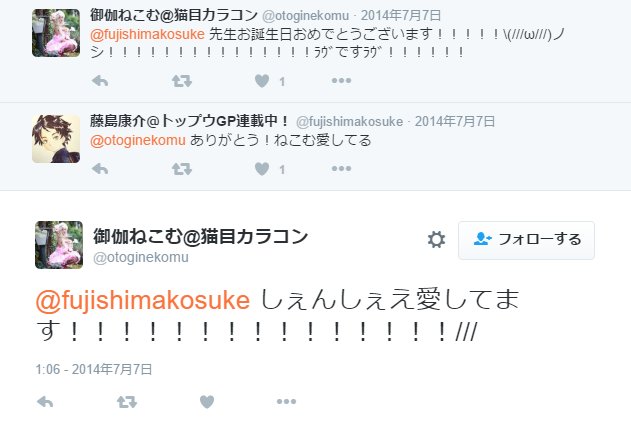Retweet the first birthday greeting tweet
Viewport: 631px width, 429px height.
pyautogui.click(x=182, y=81)
